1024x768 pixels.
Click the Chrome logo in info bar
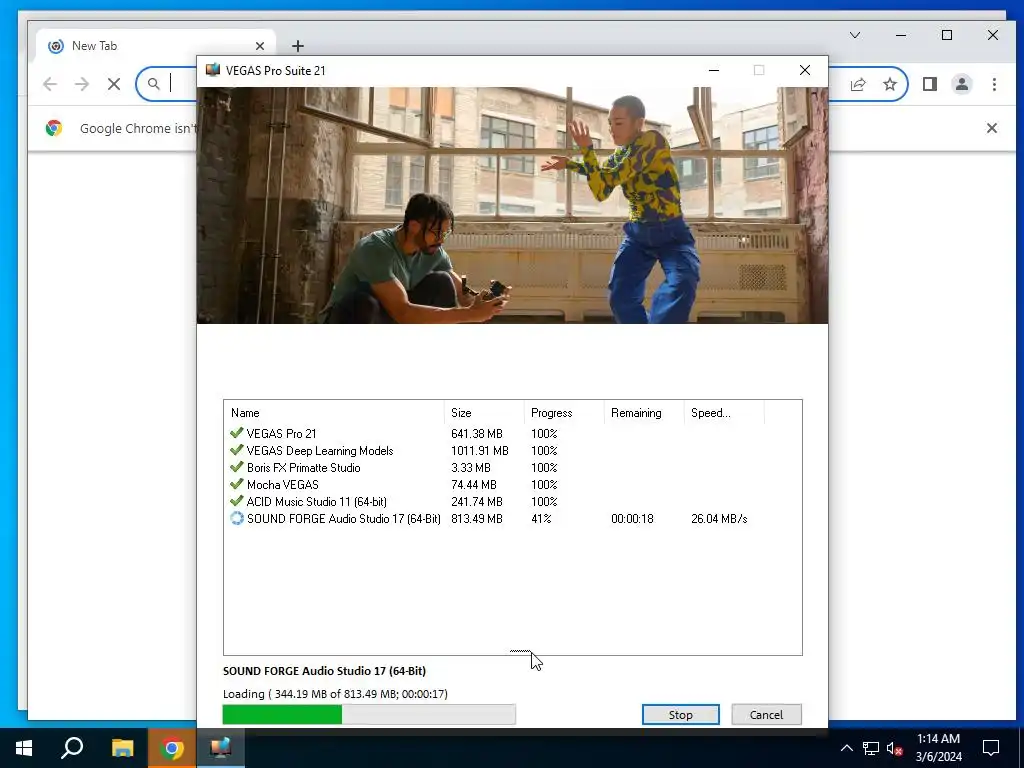[54, 128]
